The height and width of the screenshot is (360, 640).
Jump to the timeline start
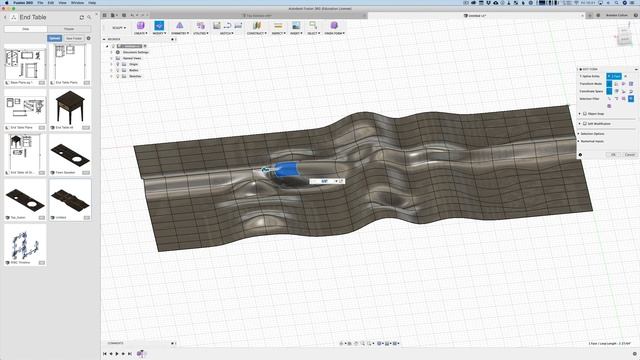click(x=105, y=354)
